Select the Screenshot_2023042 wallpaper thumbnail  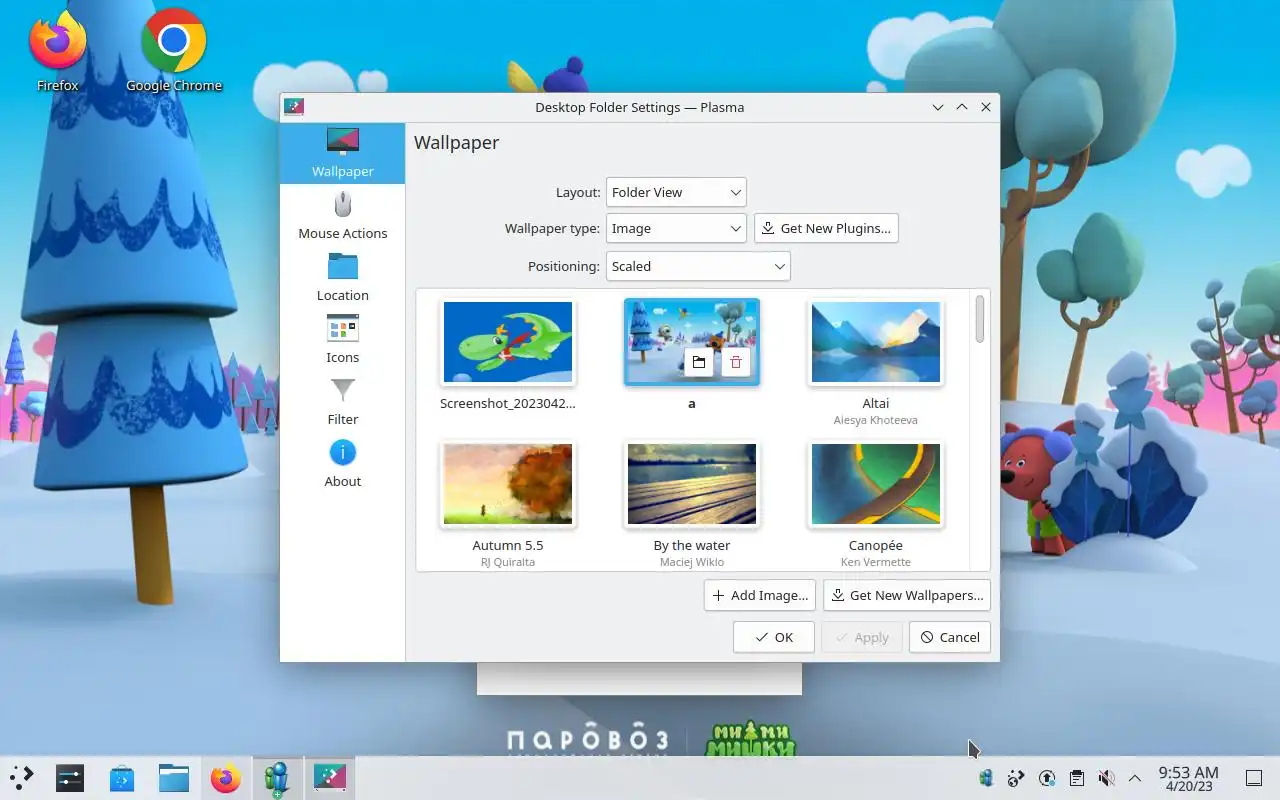(x=508, y=343)
